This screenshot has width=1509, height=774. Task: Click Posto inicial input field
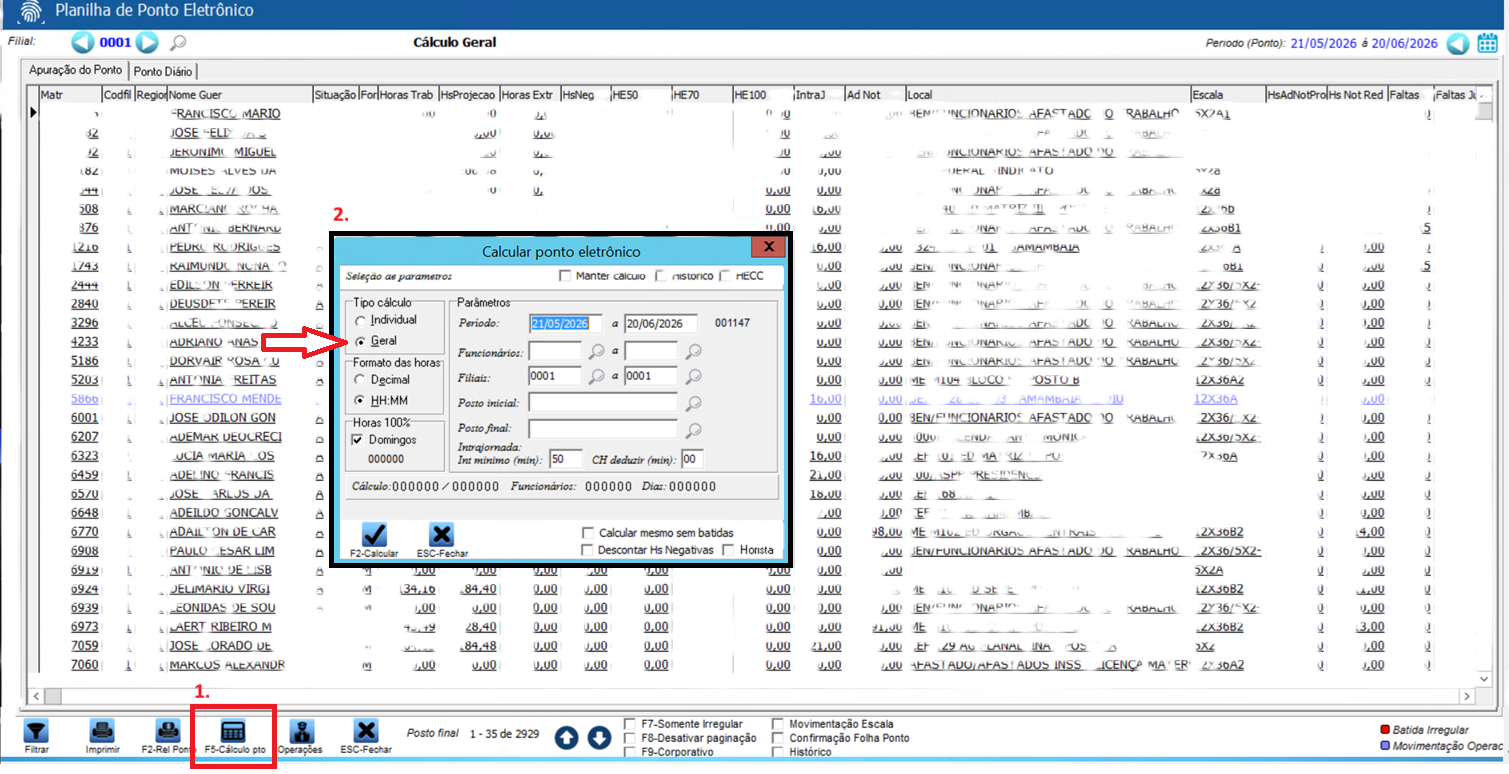click(603, 403)
